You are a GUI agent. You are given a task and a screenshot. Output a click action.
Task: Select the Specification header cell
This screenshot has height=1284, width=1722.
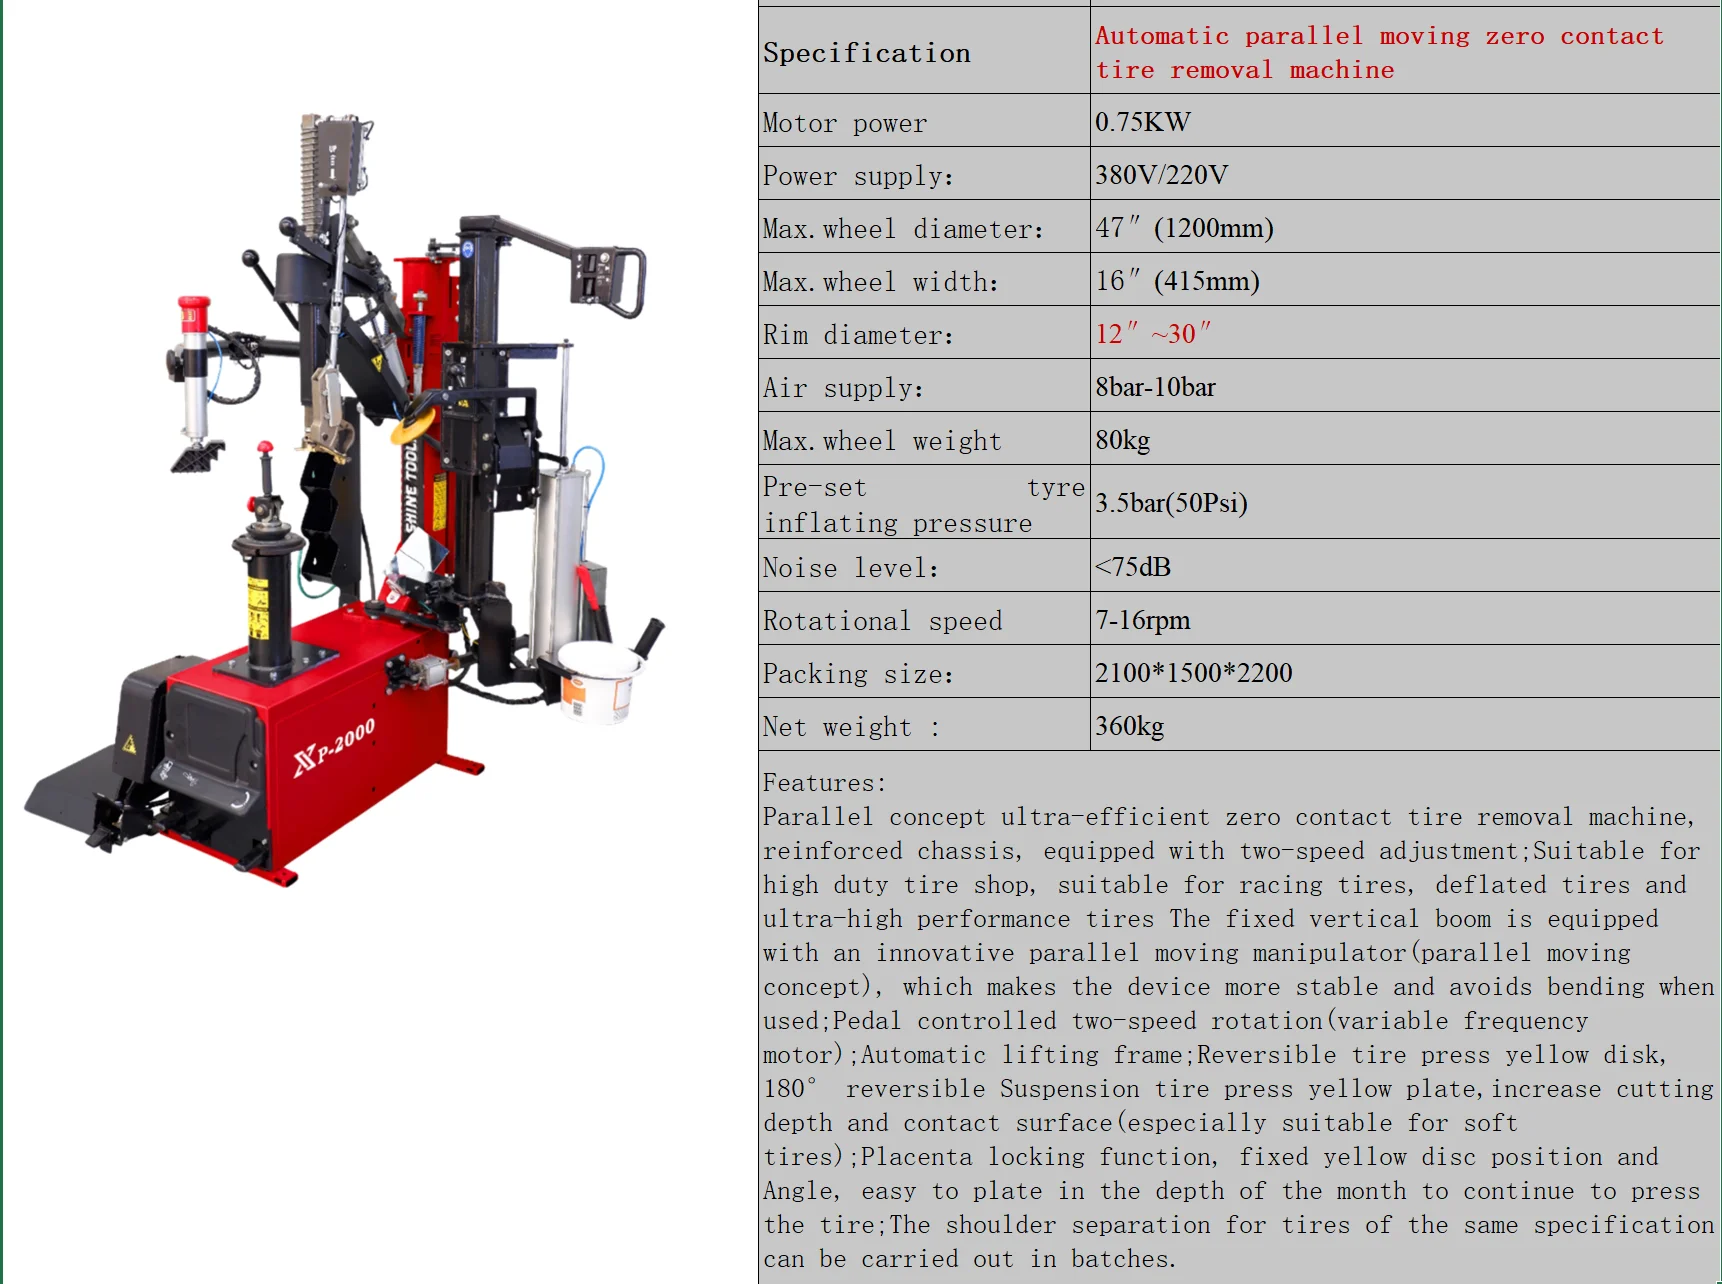tap(866, 52)
